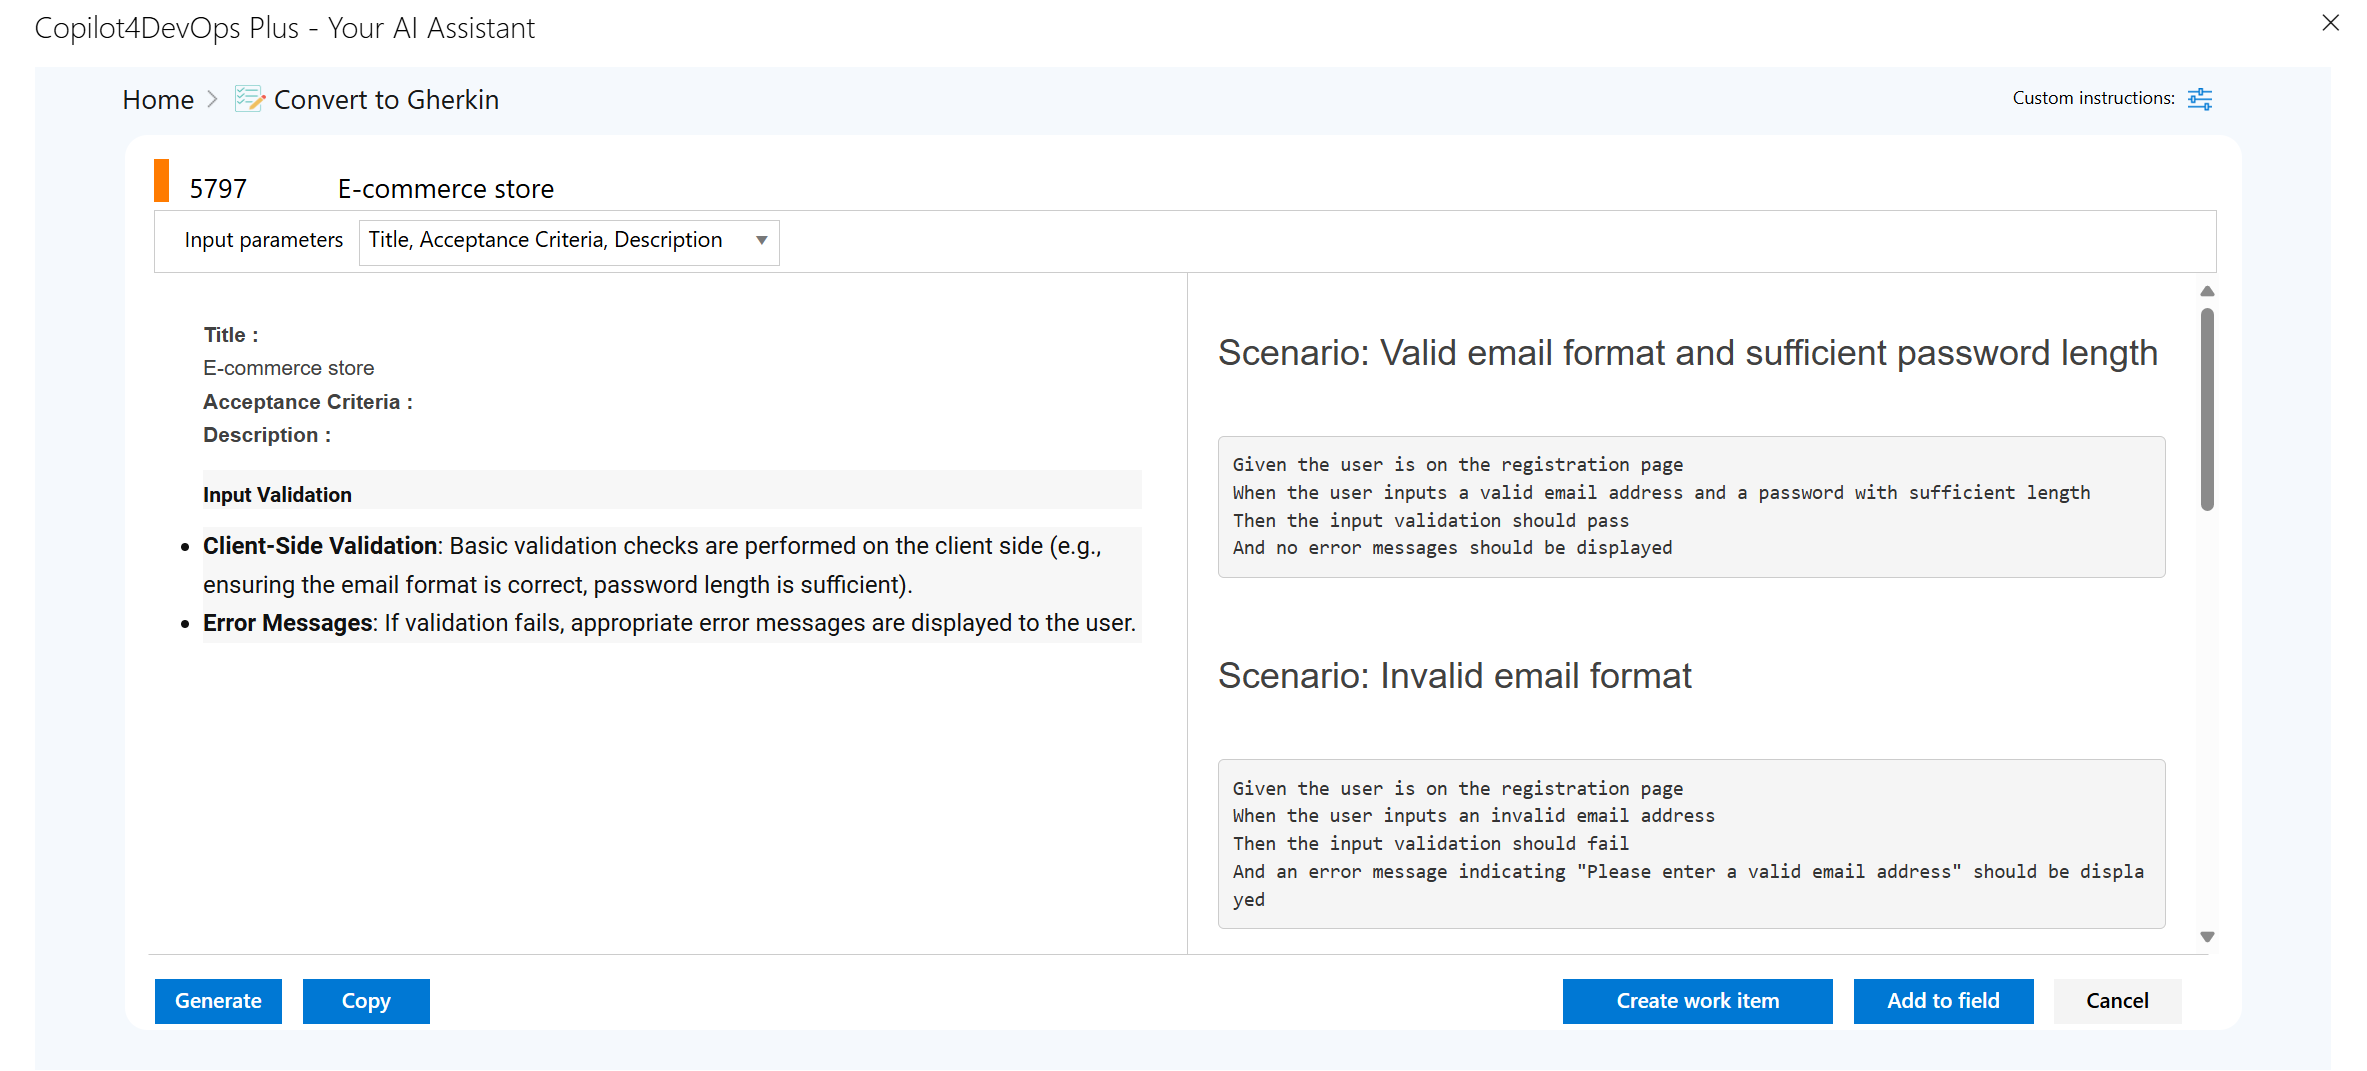Click the Create work item button
The height and width of the screenshot is (1071, 2367).
click(x=1697, y=1001)
